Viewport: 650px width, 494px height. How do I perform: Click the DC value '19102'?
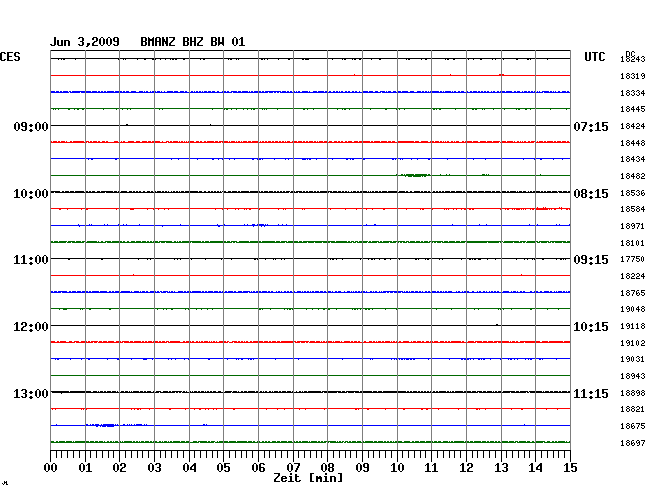[x=633, y=343]
